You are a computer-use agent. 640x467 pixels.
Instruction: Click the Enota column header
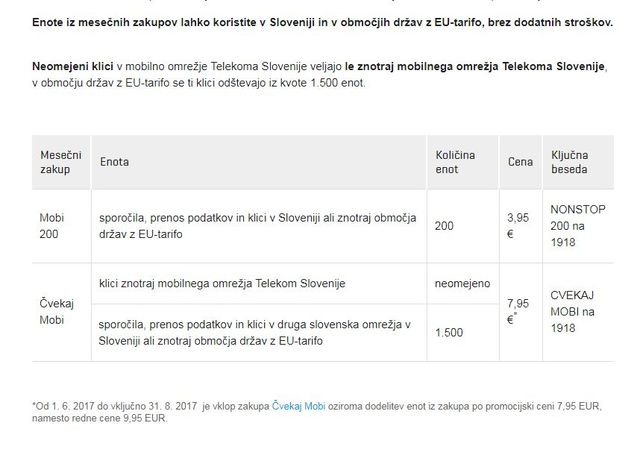tap(259, 162)
